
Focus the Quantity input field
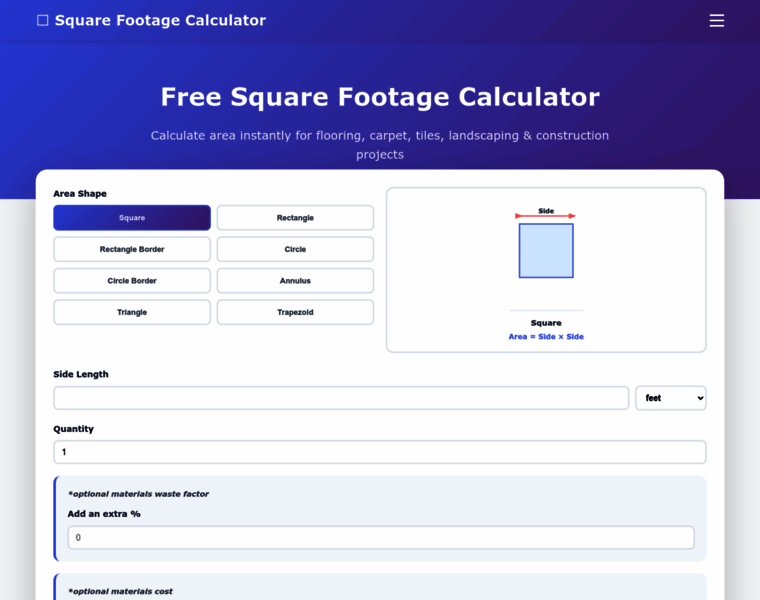379,452
